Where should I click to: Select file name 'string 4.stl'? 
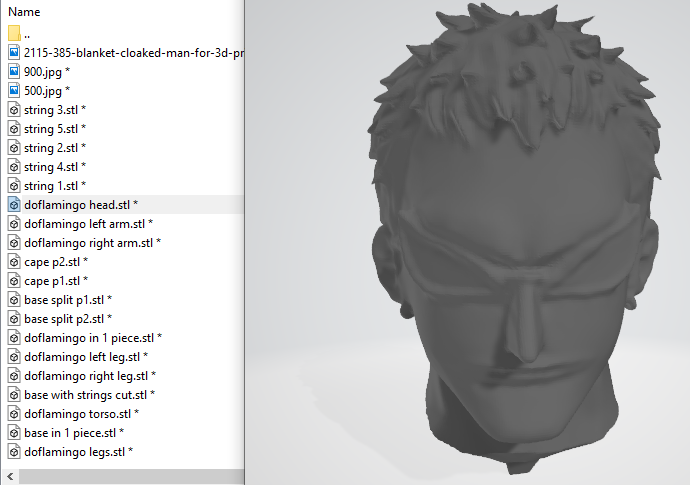click(51, 167)
